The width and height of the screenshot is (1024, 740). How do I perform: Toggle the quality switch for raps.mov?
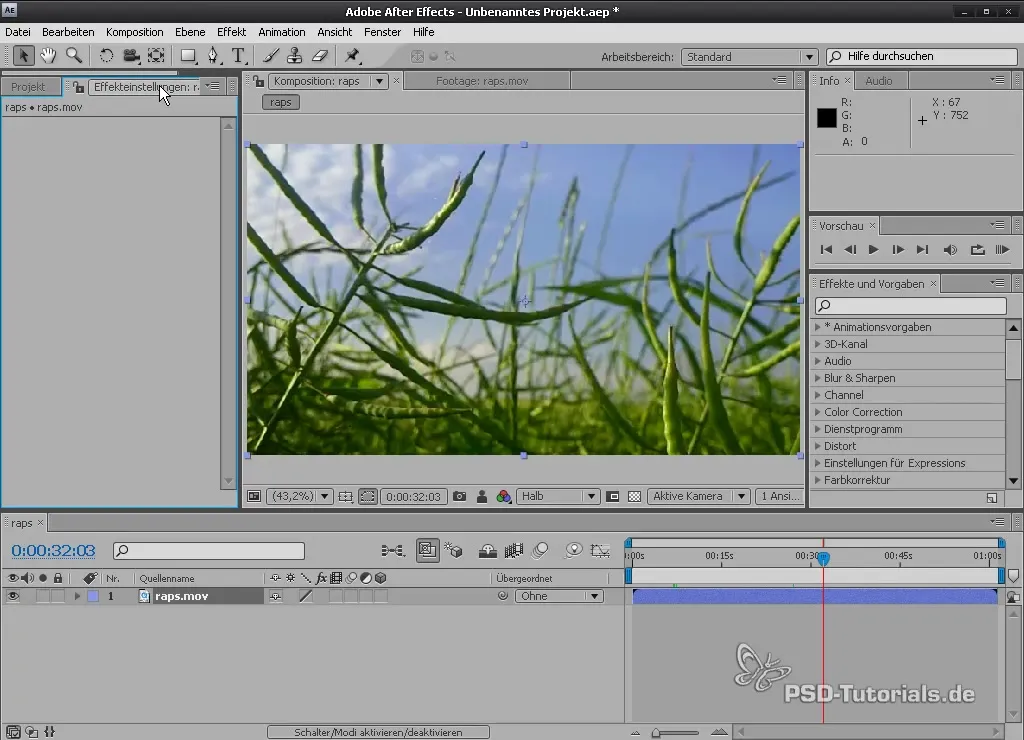click(x=306, y=596)
